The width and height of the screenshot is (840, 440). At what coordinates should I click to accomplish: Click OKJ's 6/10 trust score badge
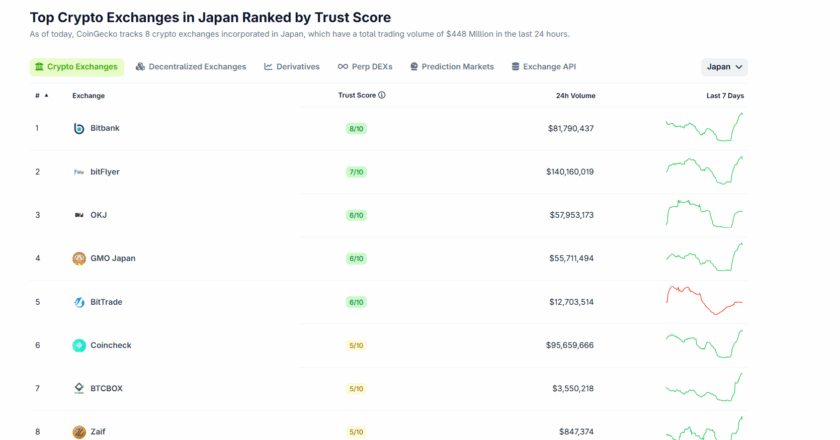click(x=356, y=215)
